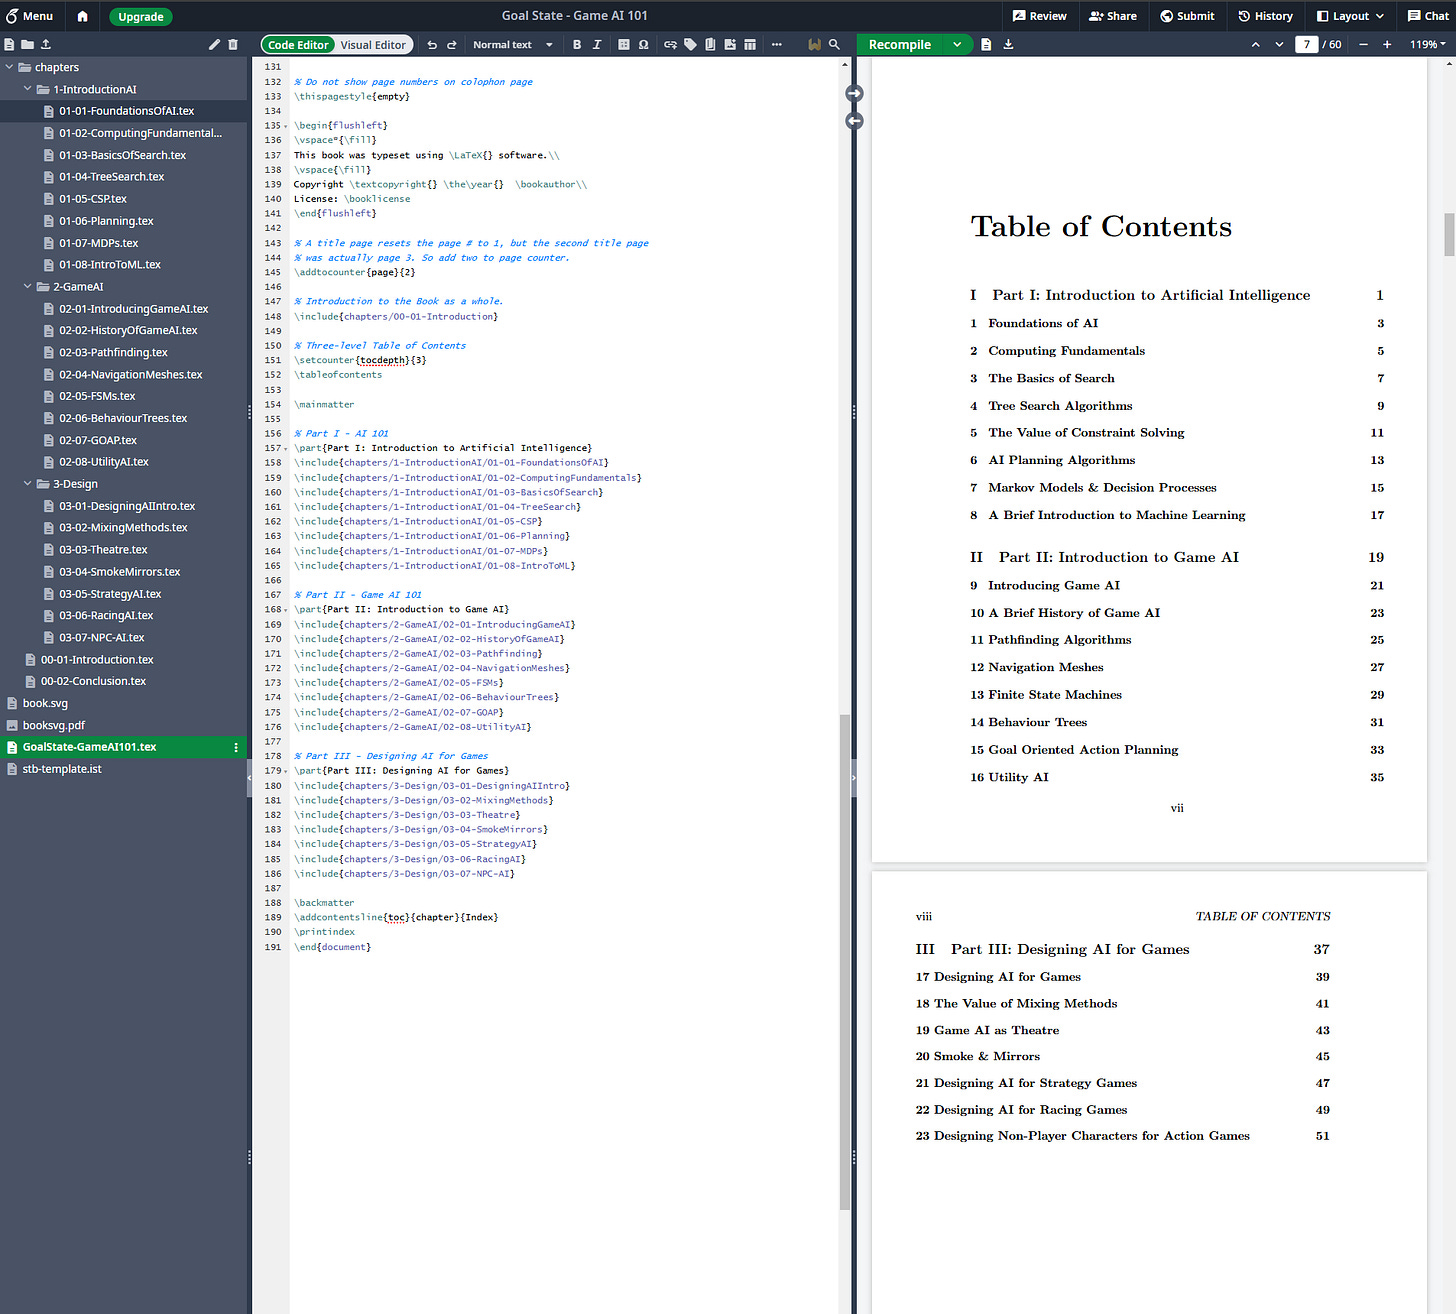Open the History panel
Image resolution: width=1456 pixels, height=1314 pixels.
[x=1265, y=16]
